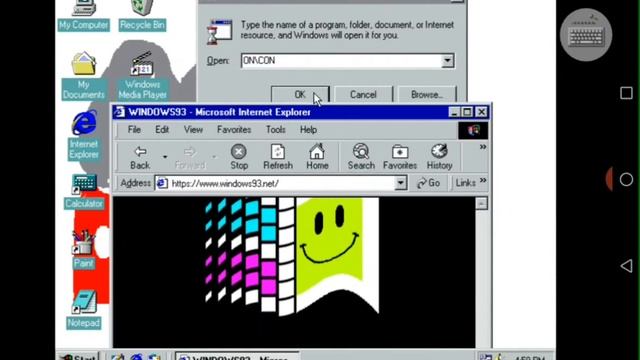The height and width of the screenshot is (360, 640).
Task: Open Favorites toolbar button
Action: [400, 158]
